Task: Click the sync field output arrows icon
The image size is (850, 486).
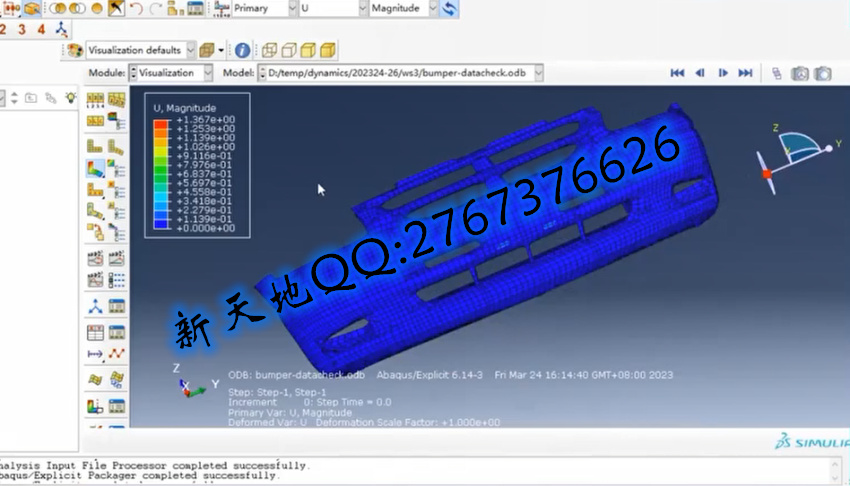Action: click(x=449, y=8)
